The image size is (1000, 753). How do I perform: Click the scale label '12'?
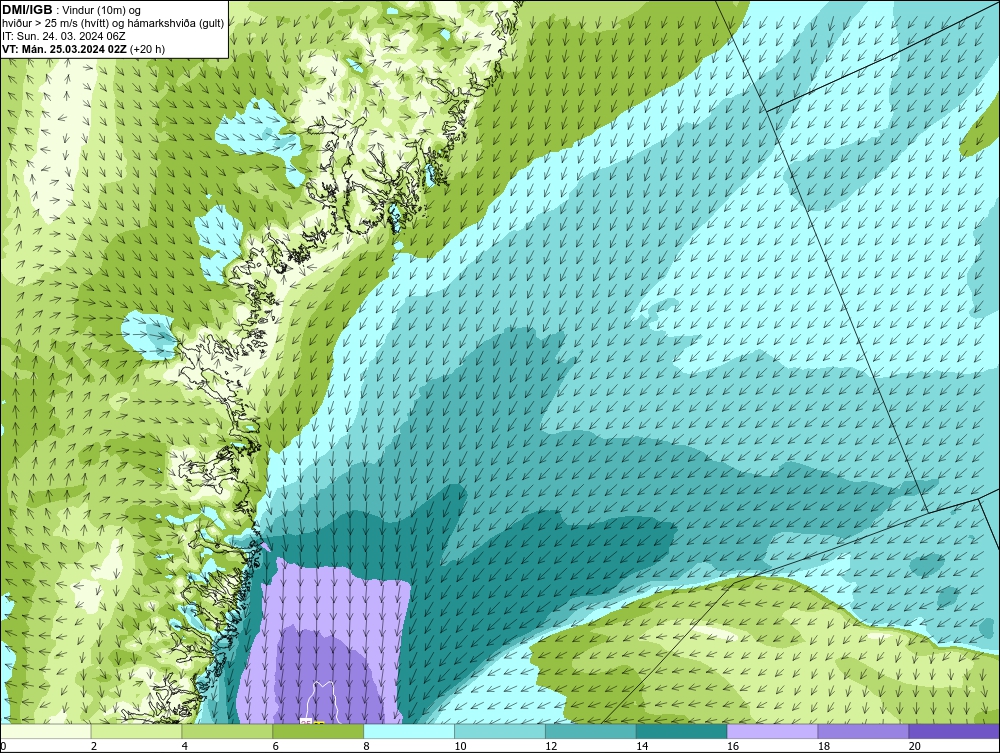point(551,746)
